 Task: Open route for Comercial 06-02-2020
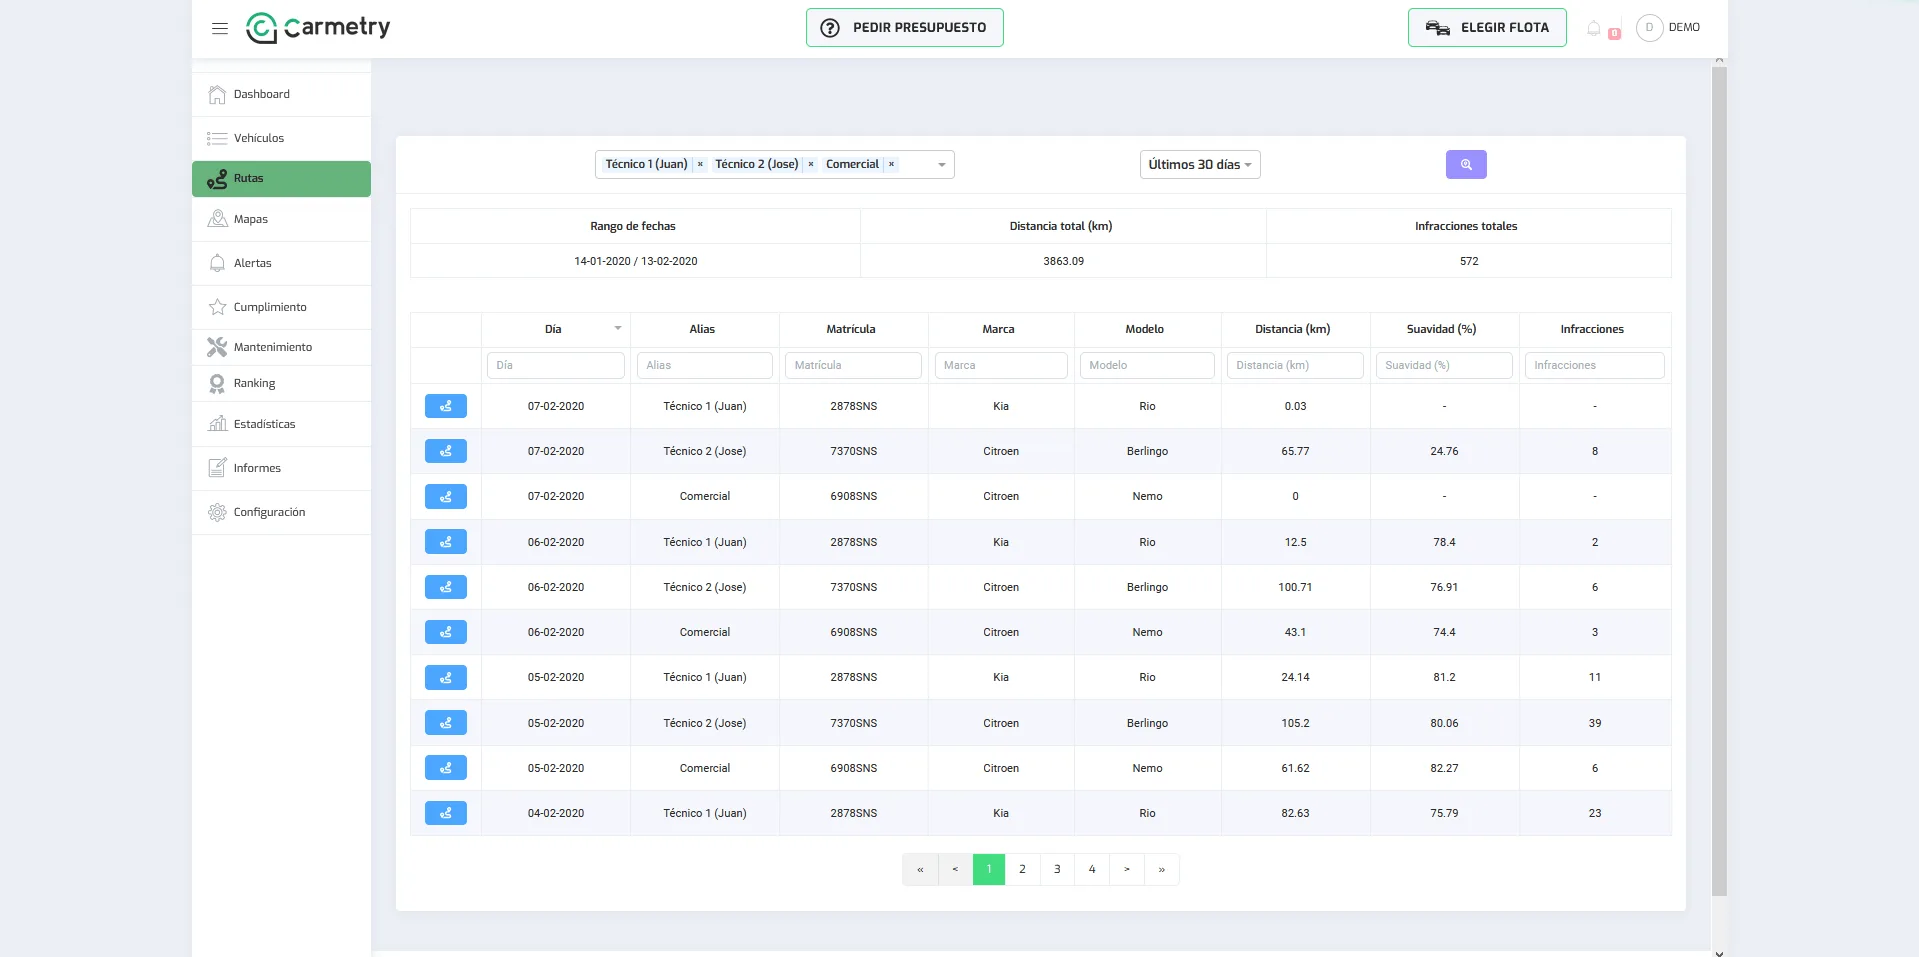(446, 632)
